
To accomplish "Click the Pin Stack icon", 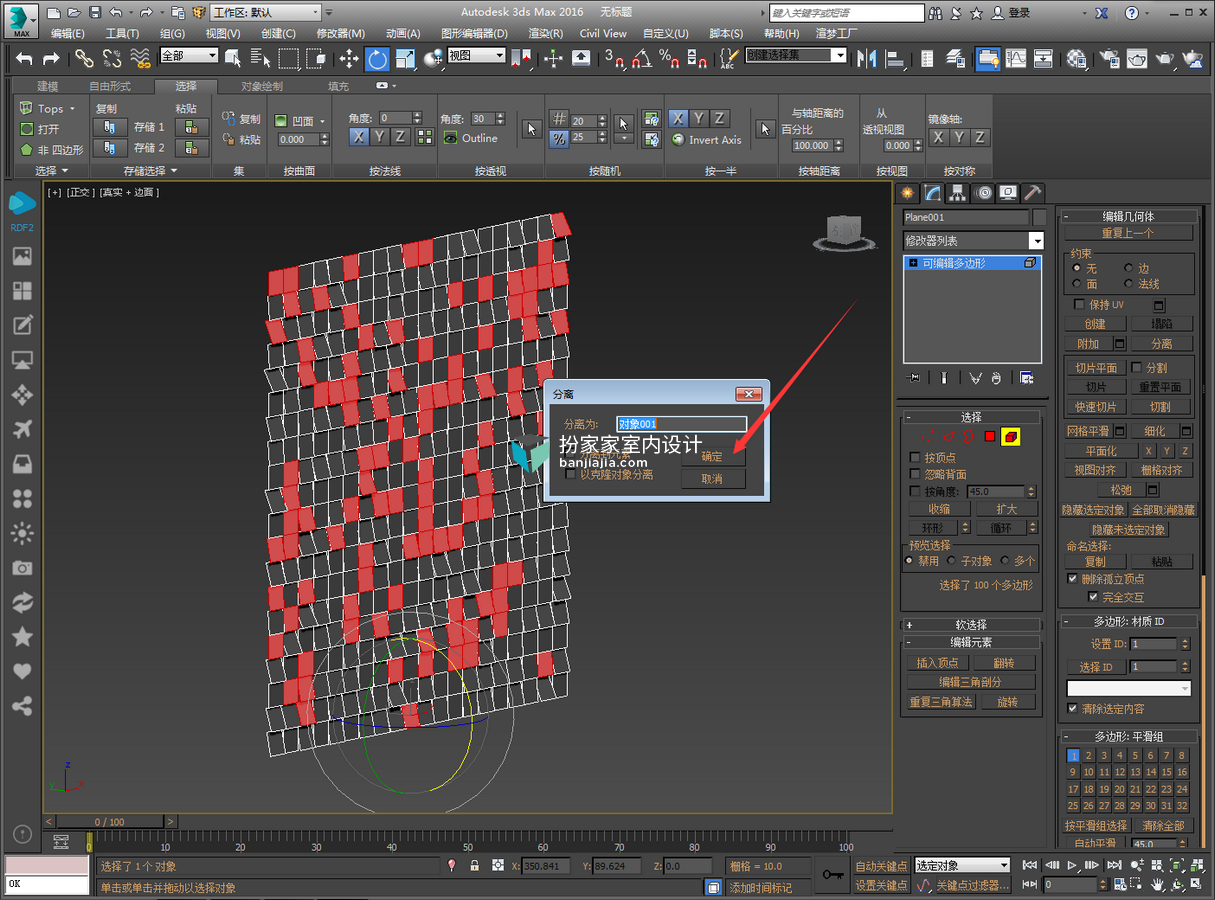I will point(913,378).
